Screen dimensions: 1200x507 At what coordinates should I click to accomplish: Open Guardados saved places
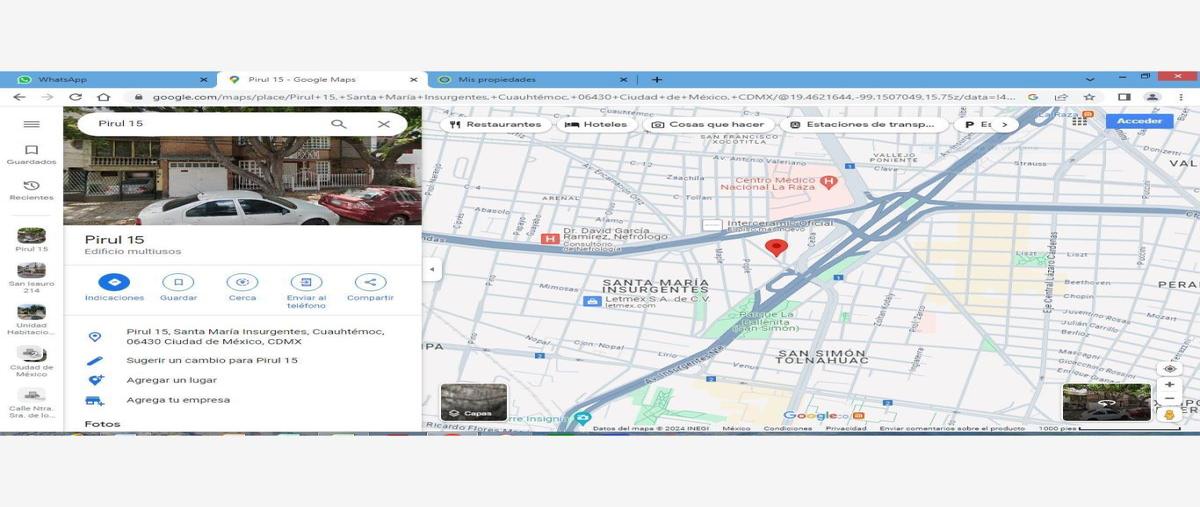(x=31, y=154)
